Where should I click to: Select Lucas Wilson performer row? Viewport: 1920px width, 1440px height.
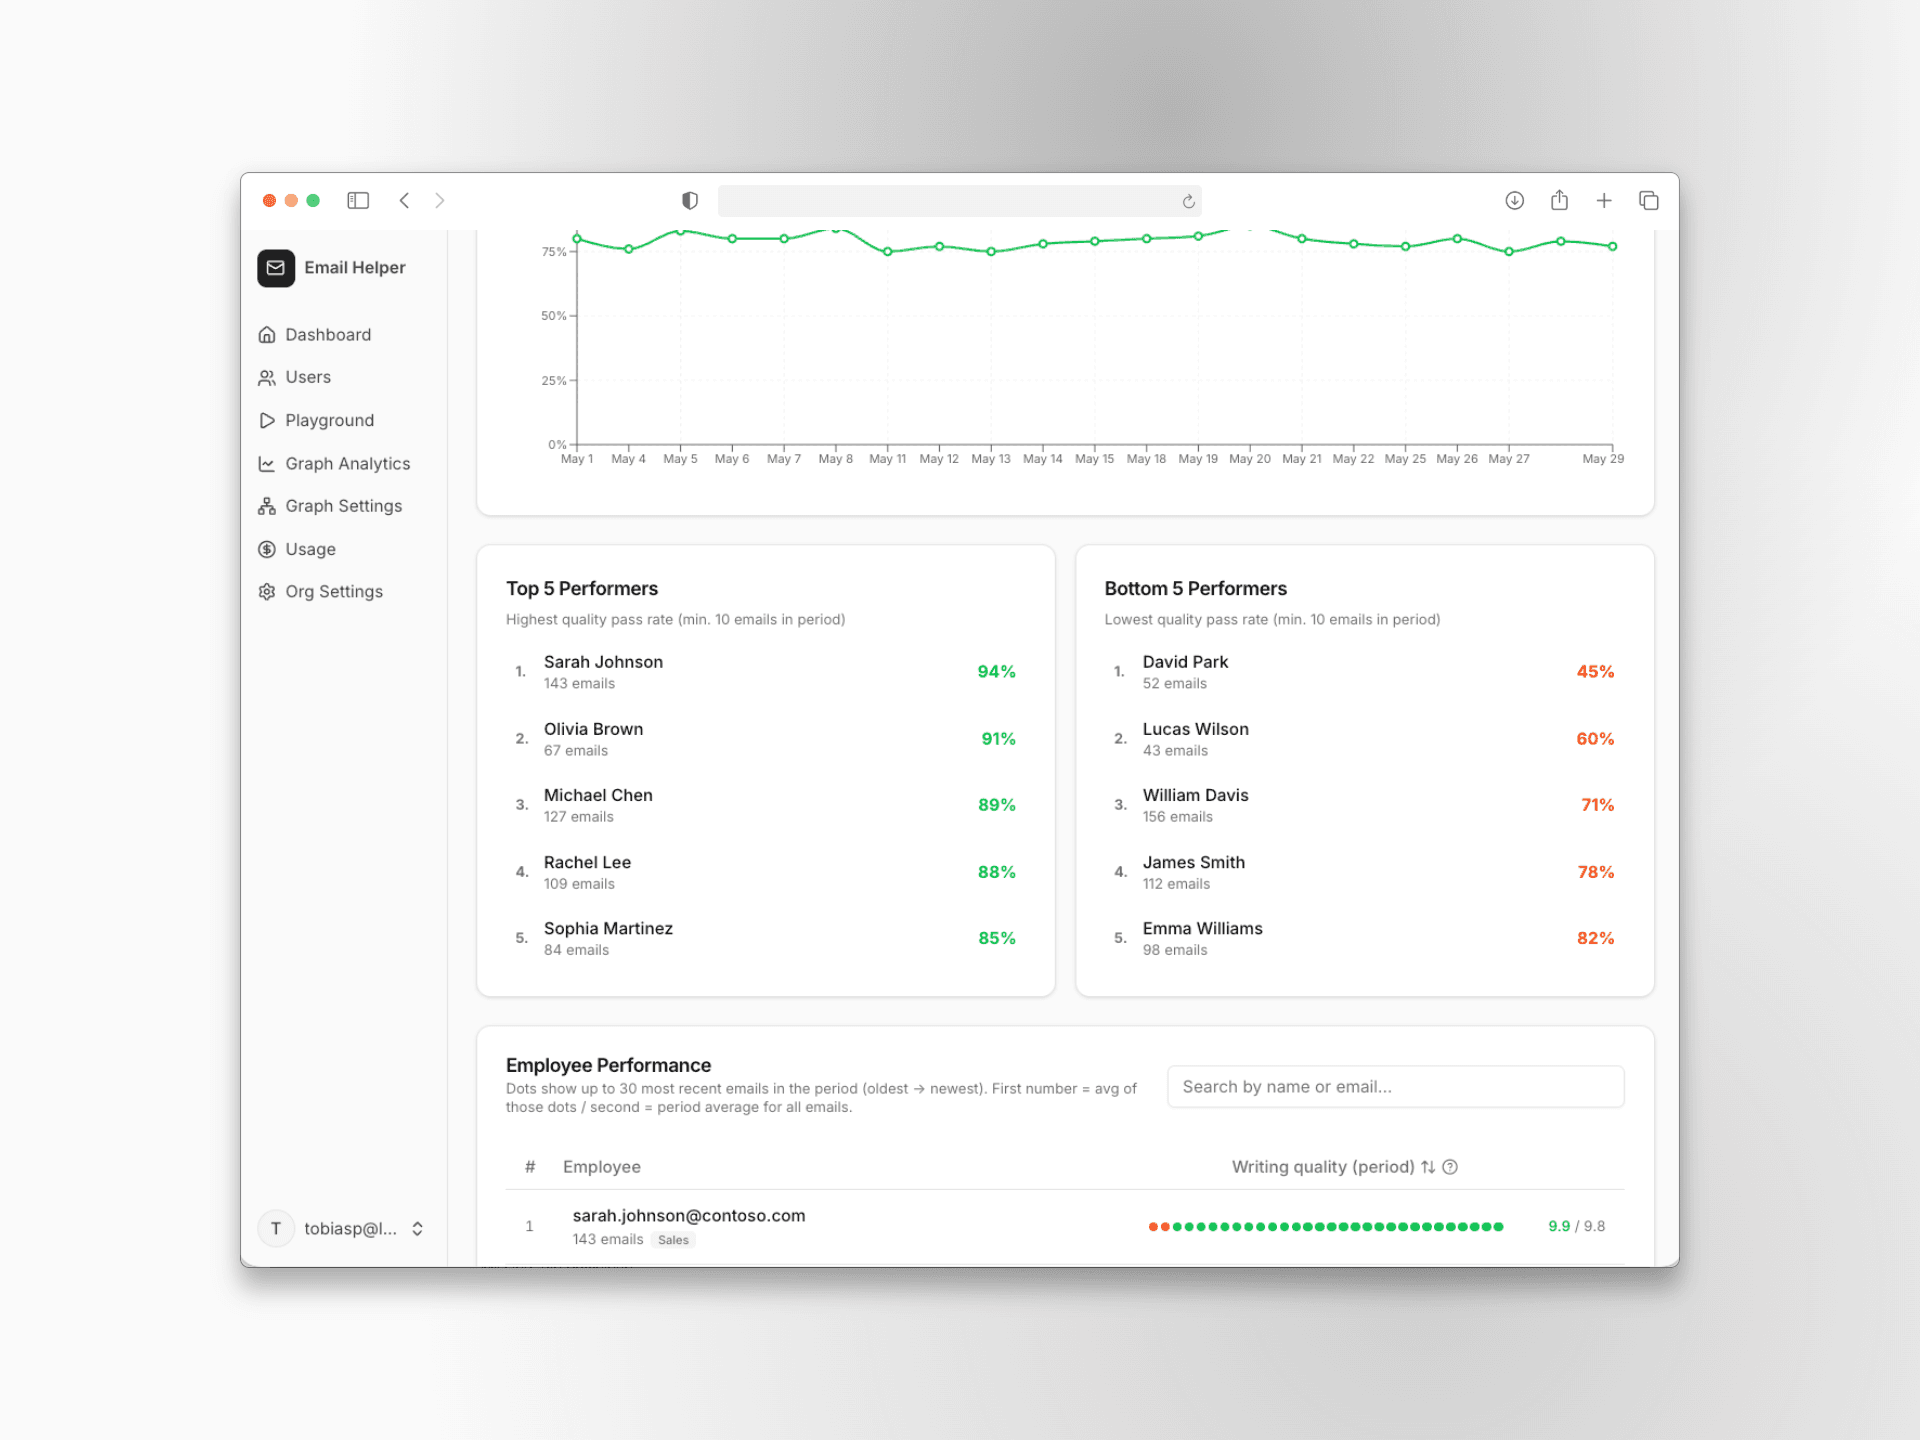1364,739
